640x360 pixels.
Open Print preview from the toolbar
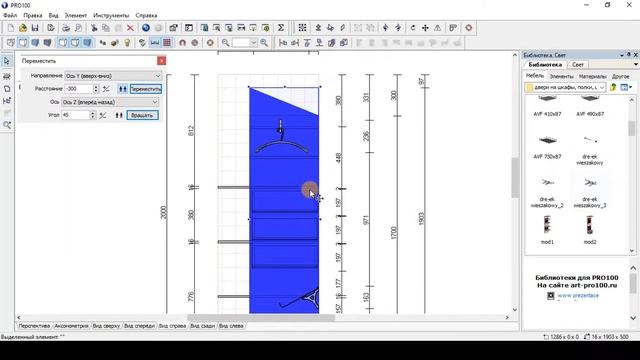(x=78, y=28)
